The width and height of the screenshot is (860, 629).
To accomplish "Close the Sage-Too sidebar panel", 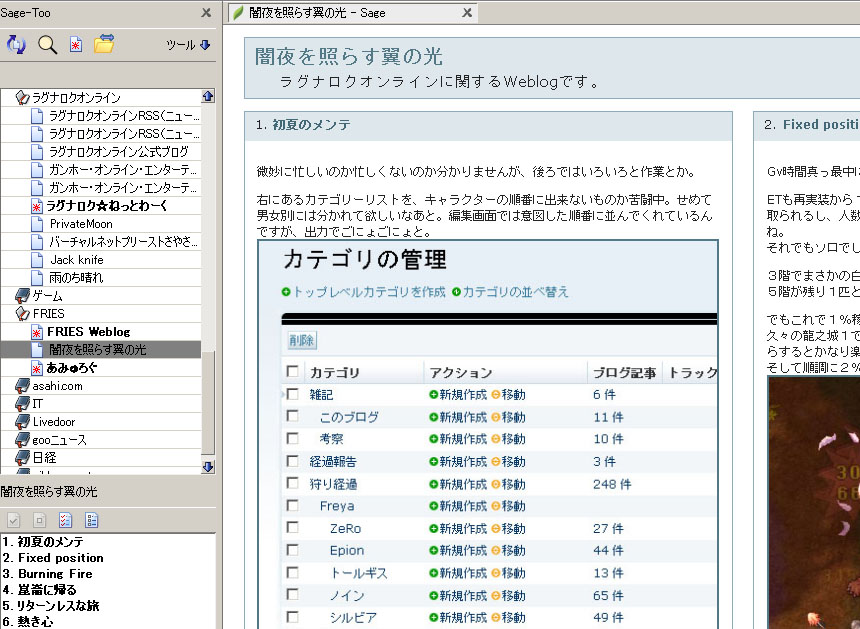I will click(x=206, y=13).
